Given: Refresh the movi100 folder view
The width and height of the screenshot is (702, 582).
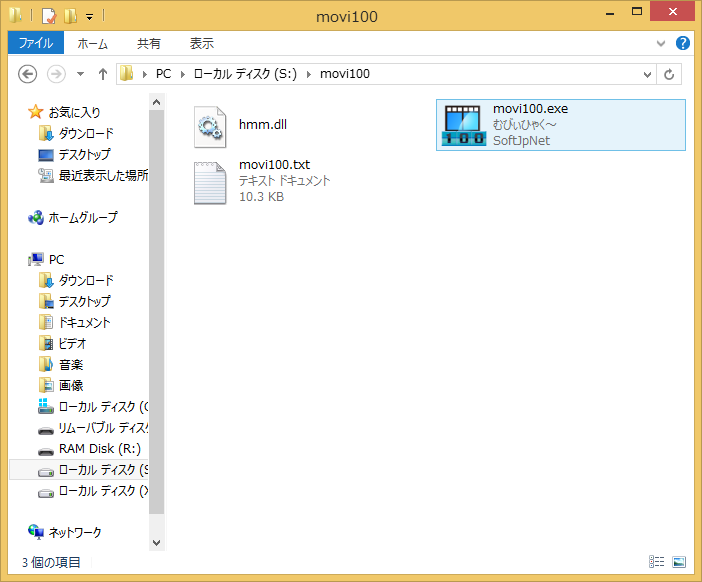Looking at the screenshot, I should tap(669, 74).
